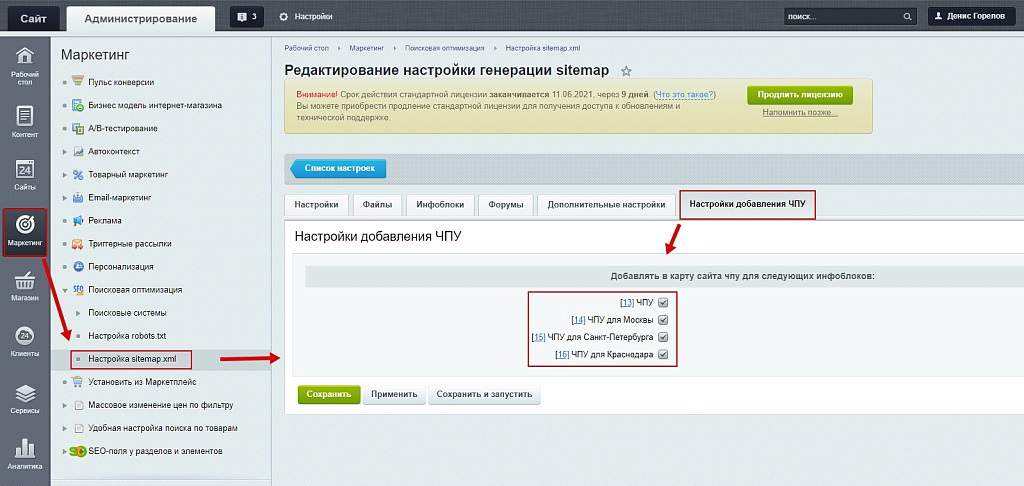Open the Клиенты sidebar section
The image size is (1024, 486).
[x=25, y=341]
